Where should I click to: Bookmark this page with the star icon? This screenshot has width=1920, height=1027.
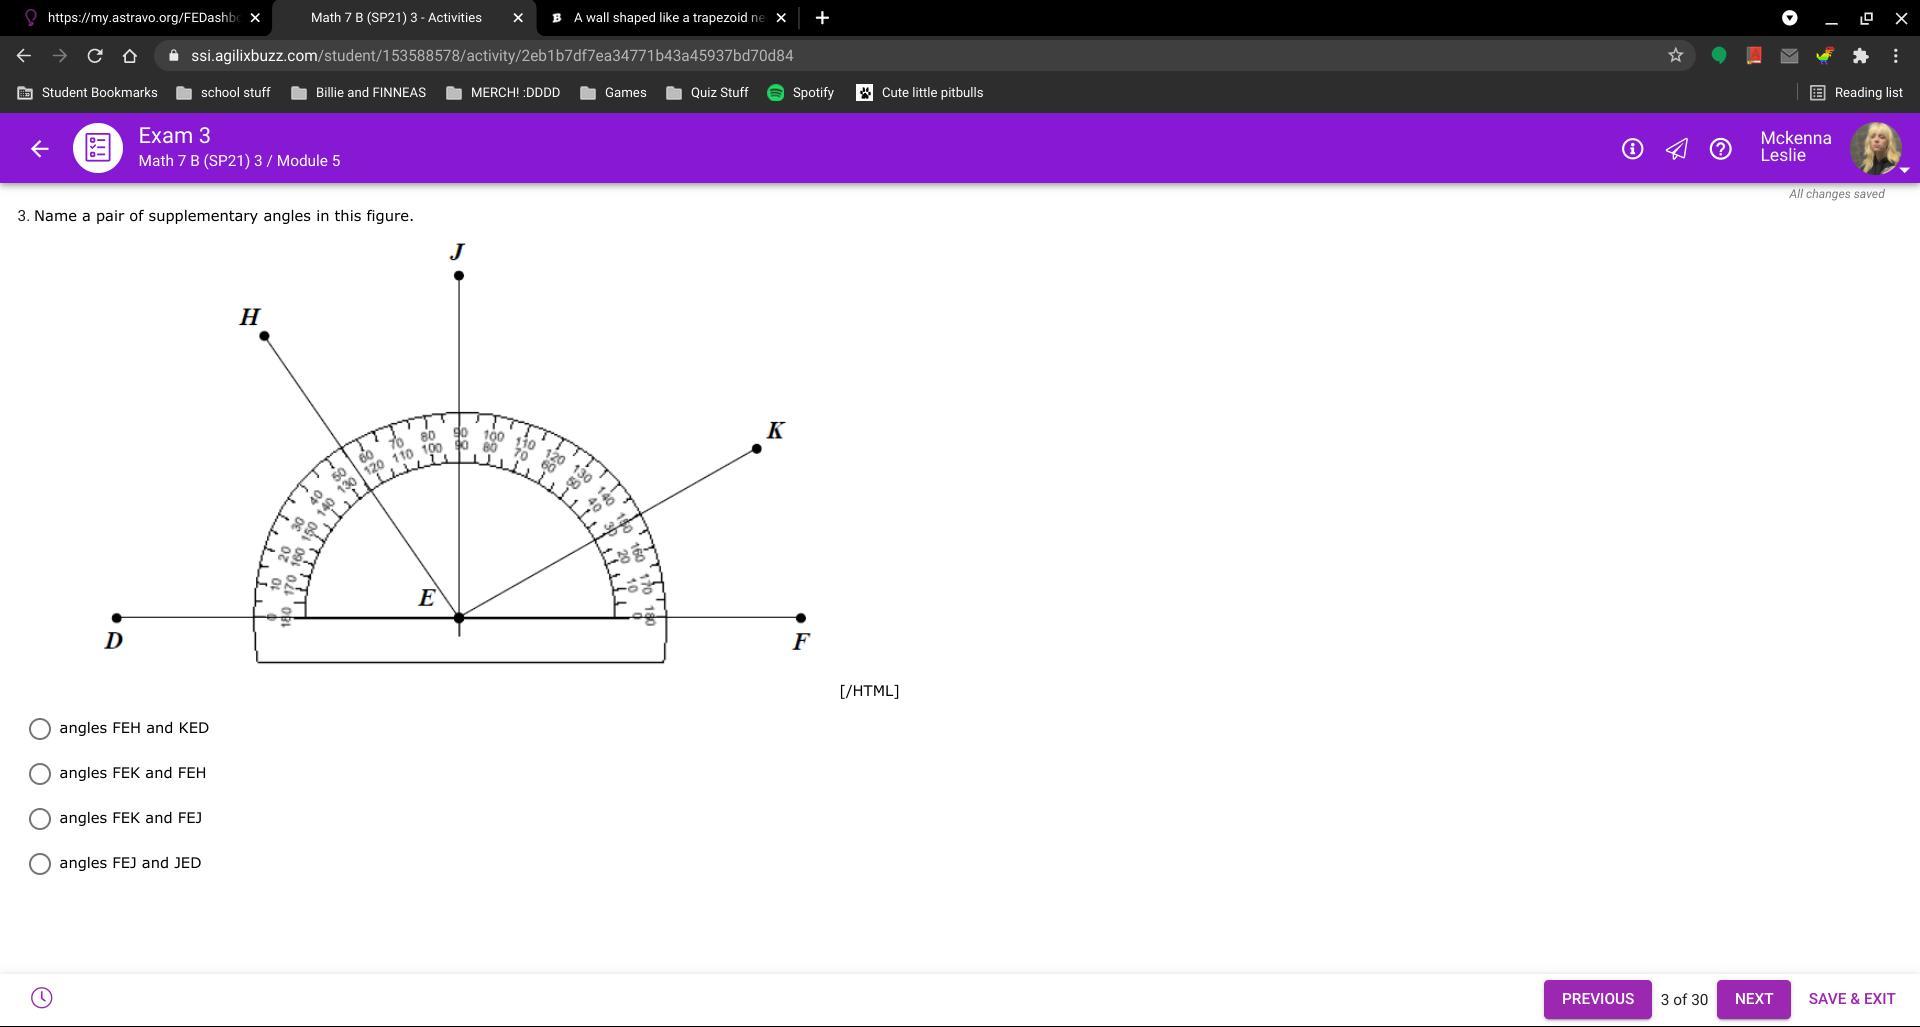tap(1676, 56)
